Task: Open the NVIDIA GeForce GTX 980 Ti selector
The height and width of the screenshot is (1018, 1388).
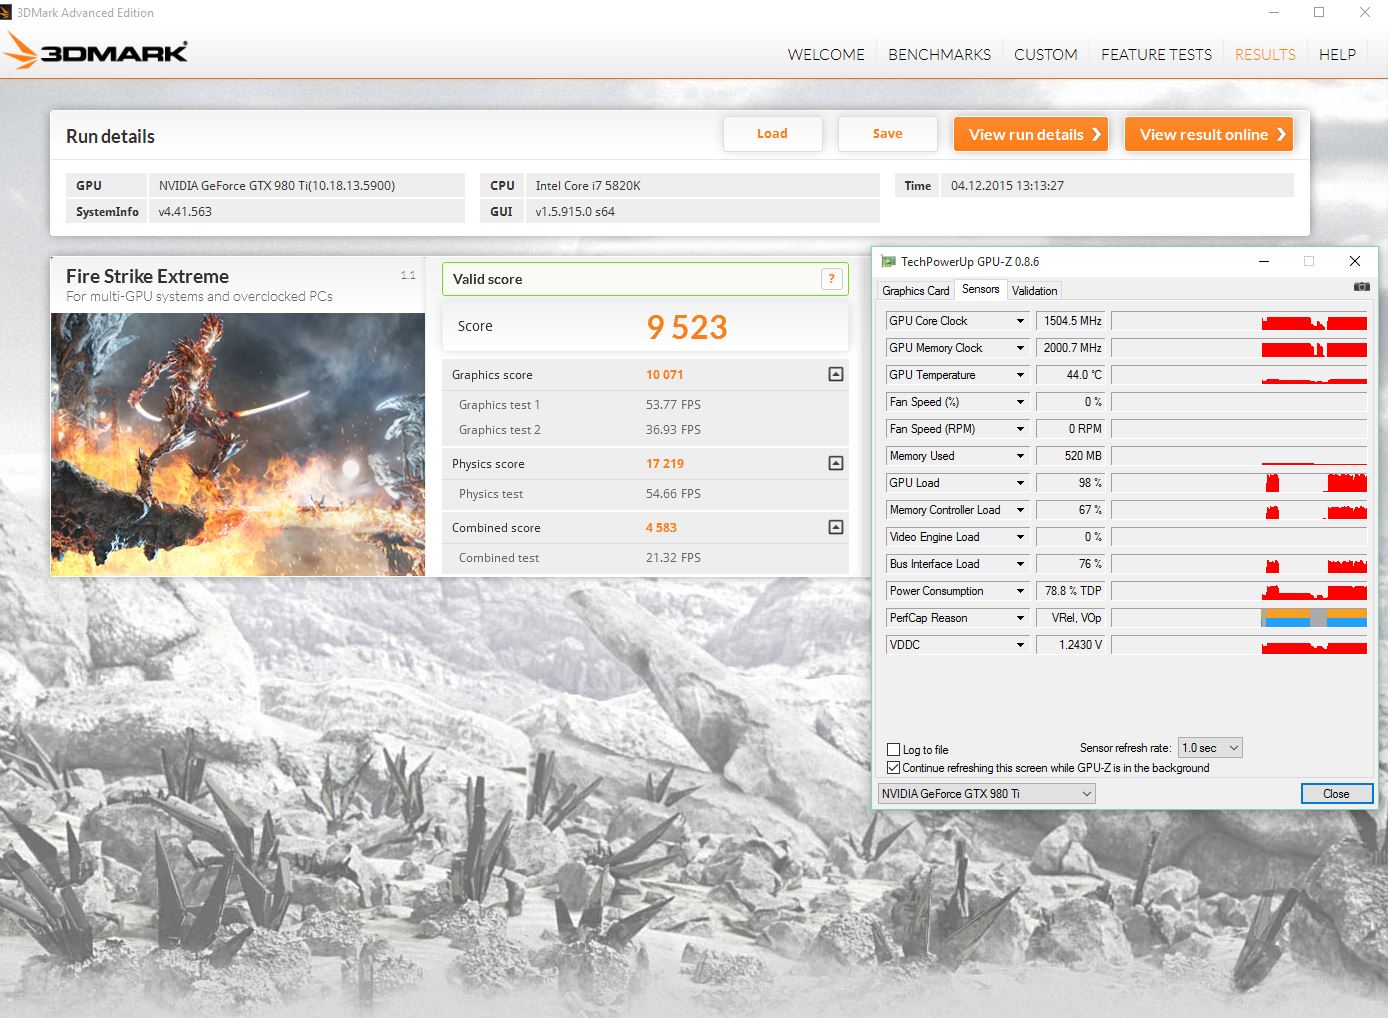Action: point(986,794)
